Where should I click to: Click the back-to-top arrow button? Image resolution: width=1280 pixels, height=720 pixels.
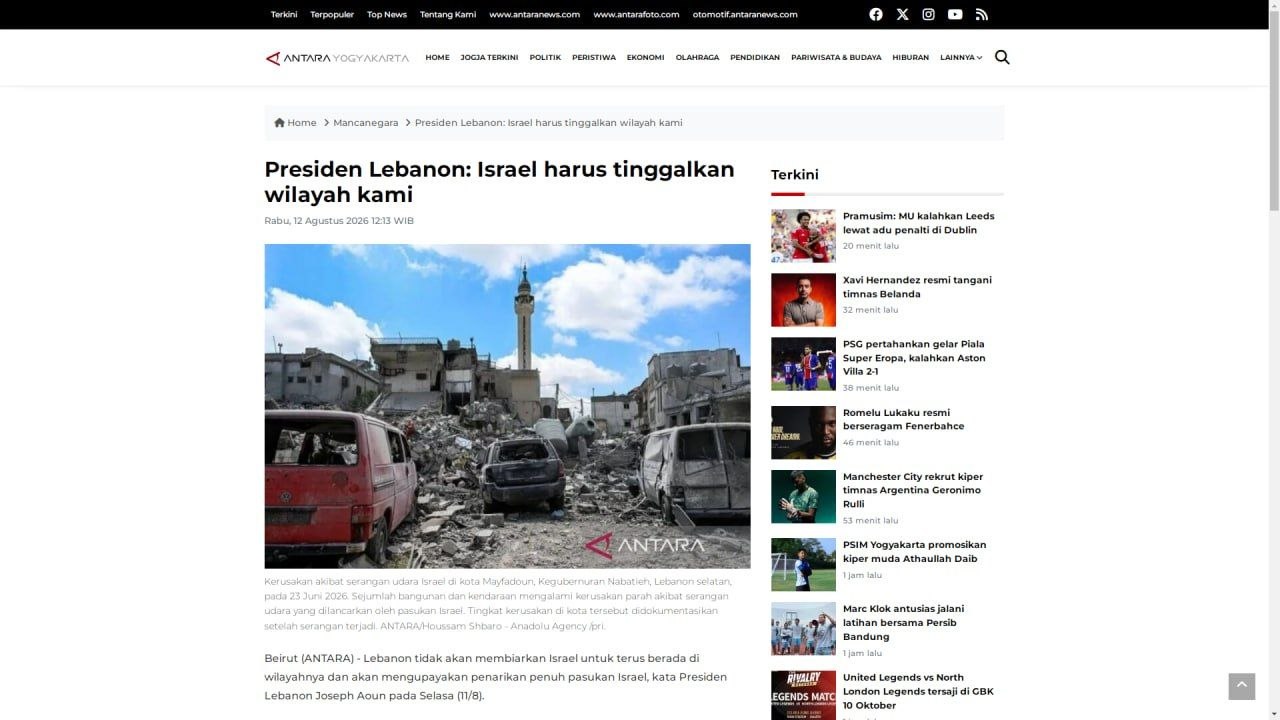(1242, 686)
